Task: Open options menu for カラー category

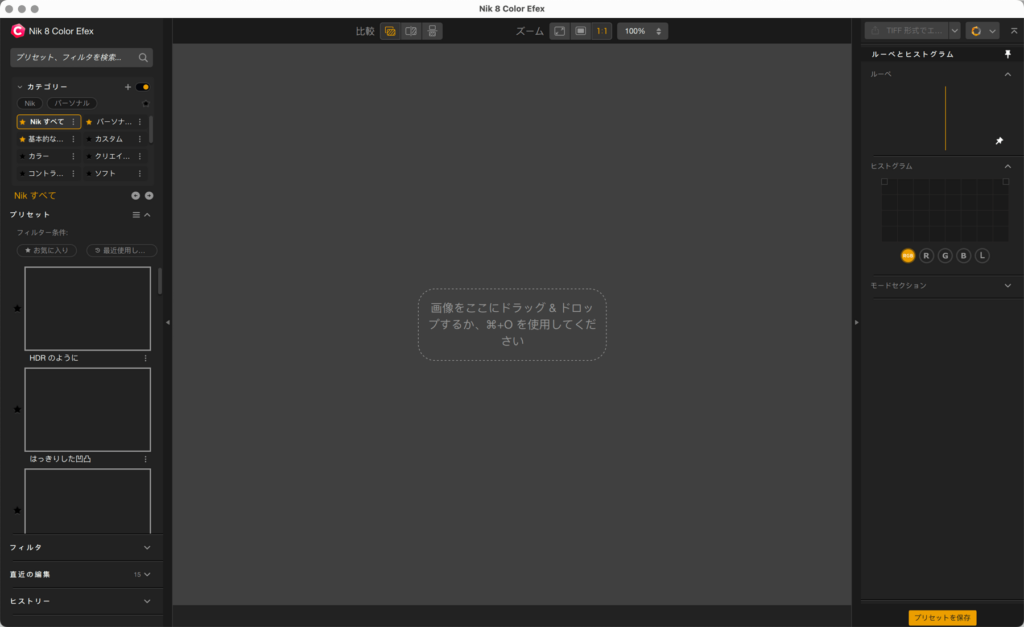Action: click(x=73, y=156)
